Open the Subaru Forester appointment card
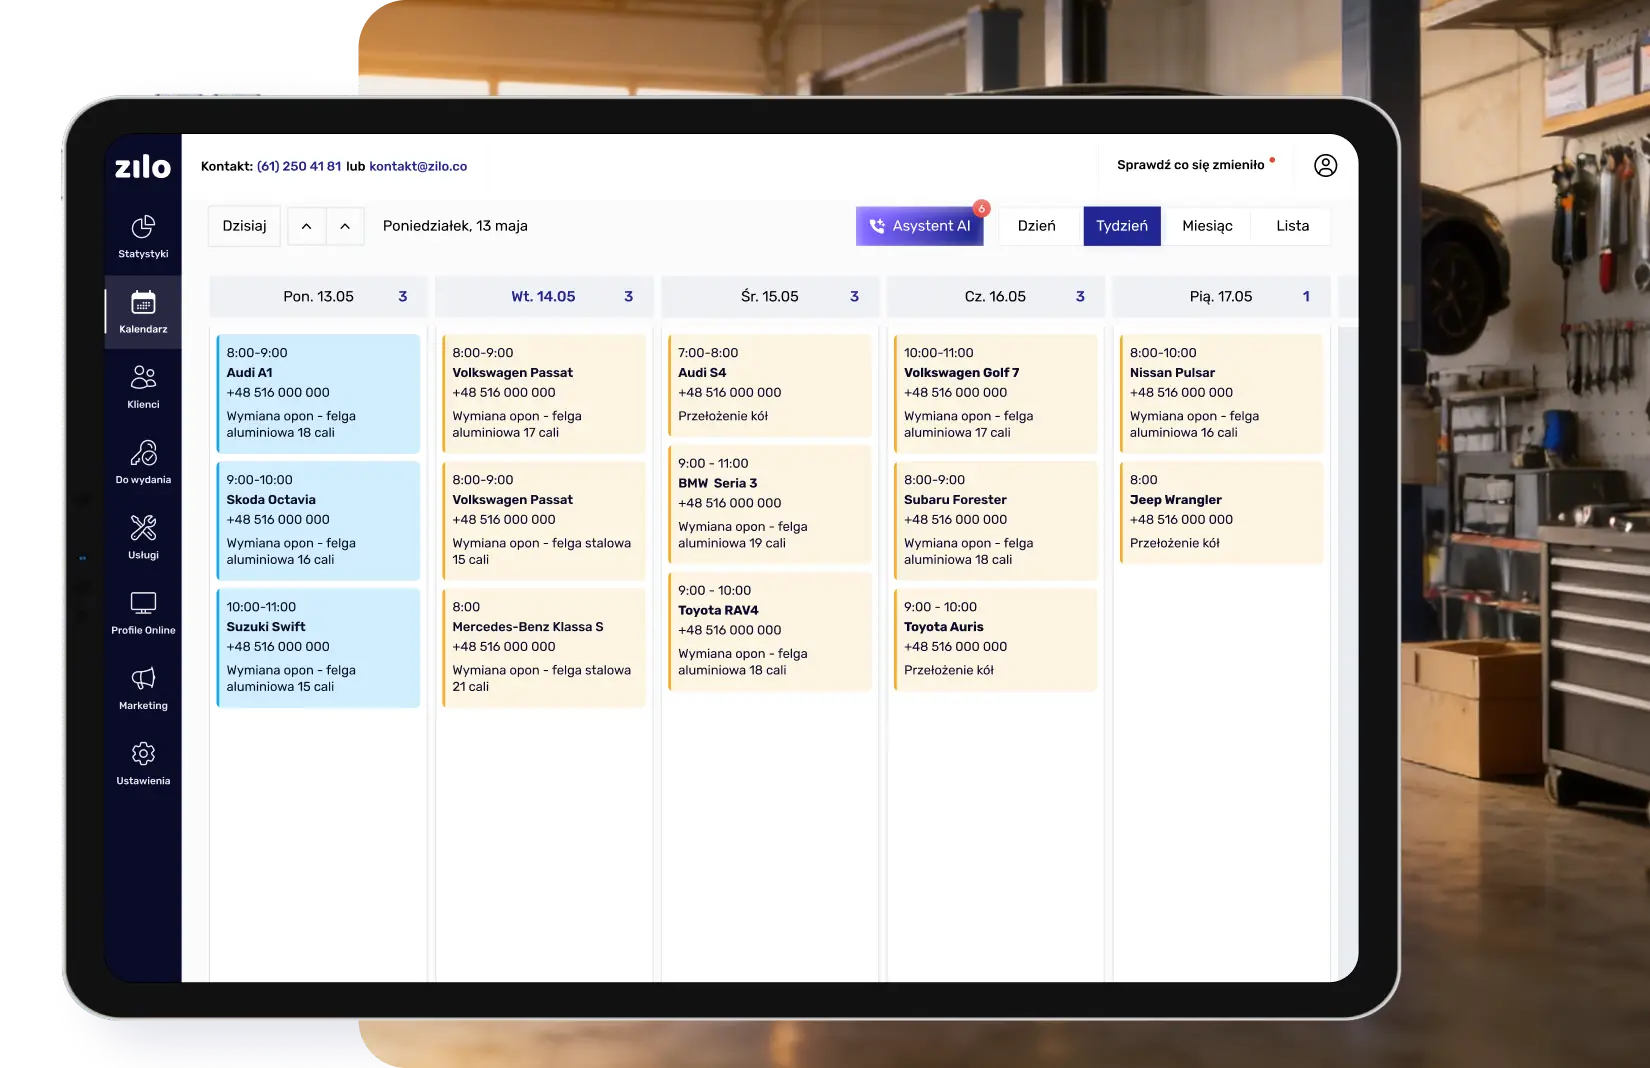The width and height of the screenshot is (1650, 1068). point(995,520)
